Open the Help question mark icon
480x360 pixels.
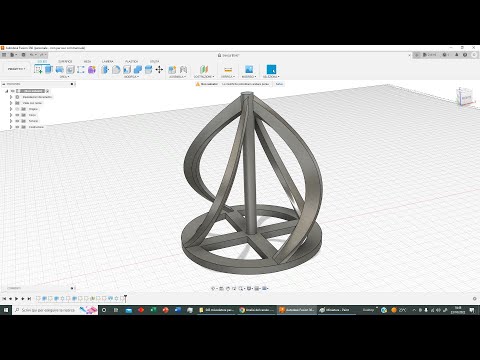465,55
